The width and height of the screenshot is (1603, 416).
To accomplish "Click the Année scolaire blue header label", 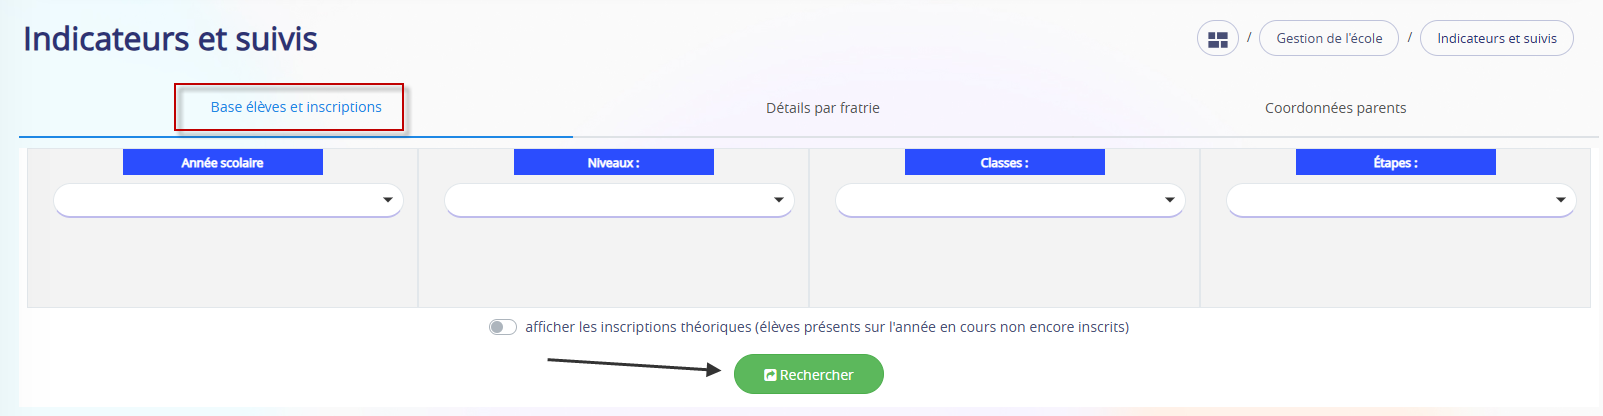I will 223,162.
